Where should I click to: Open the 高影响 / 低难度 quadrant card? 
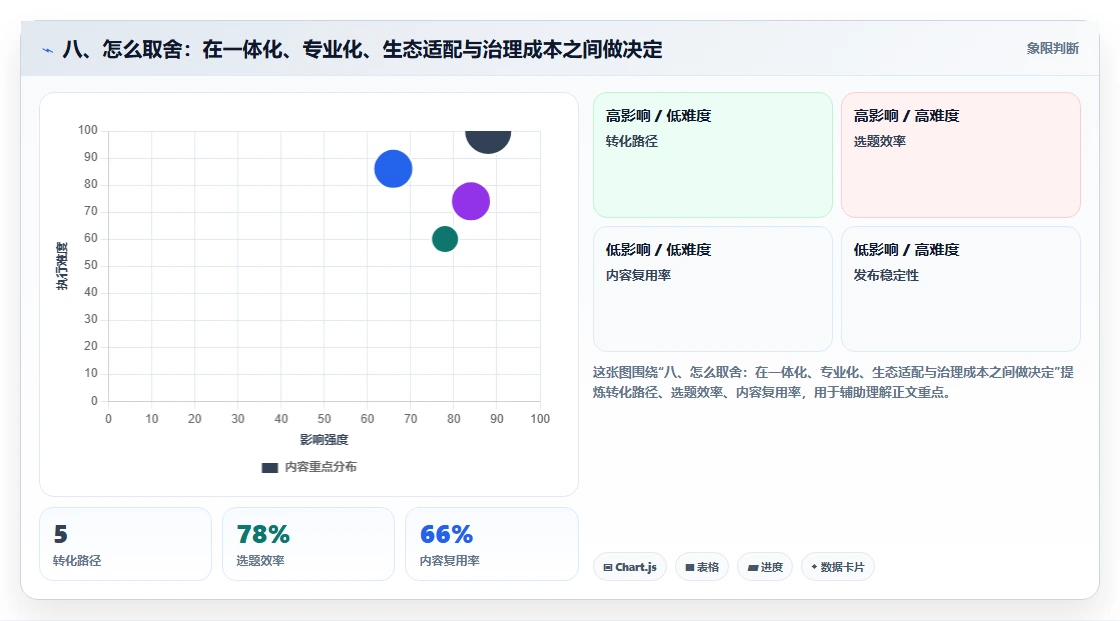click(x=713, y=155)
